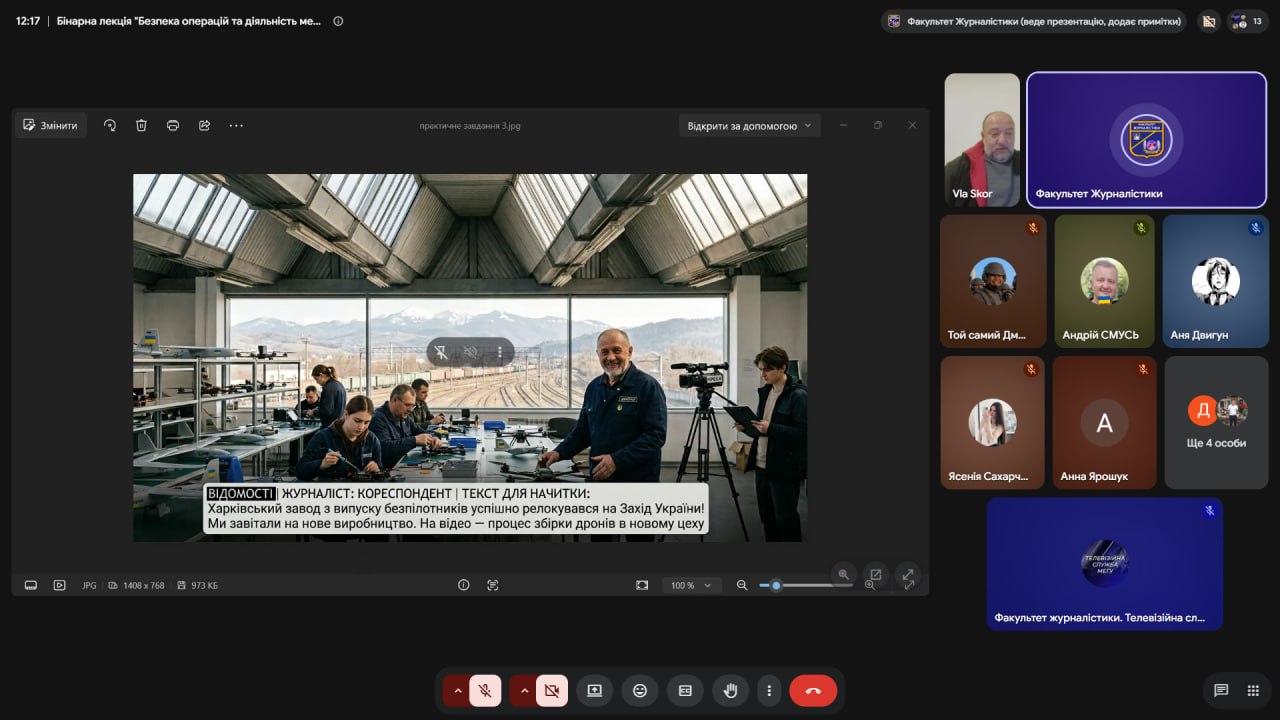The width and height of the screenshot is (1280, 720).
Task: Open the chat panel icon
Action: (1221, 690)
